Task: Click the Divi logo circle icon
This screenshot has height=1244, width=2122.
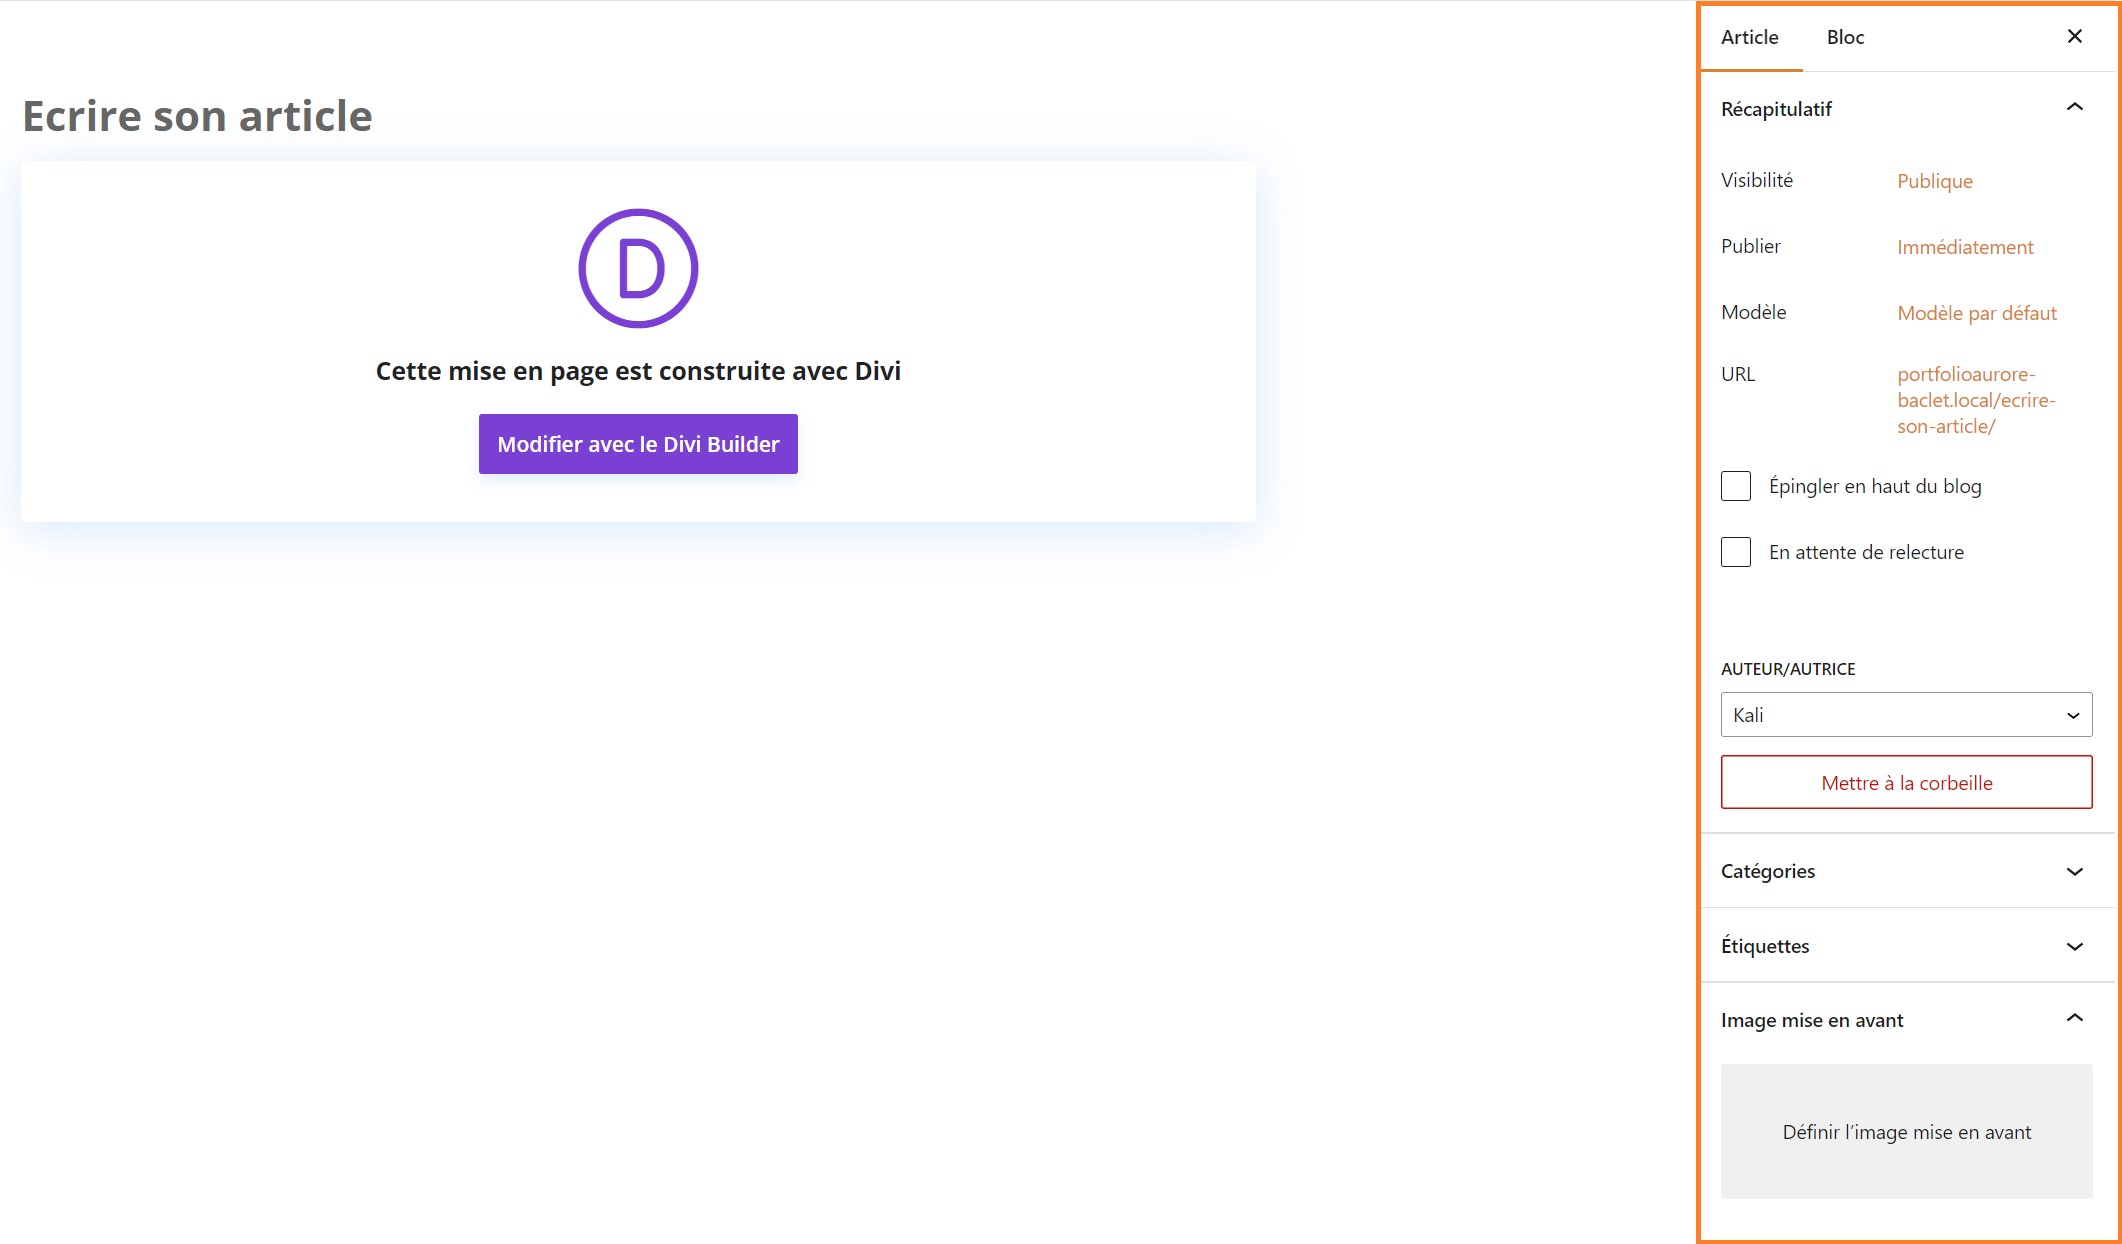Action: click(638, 268)
